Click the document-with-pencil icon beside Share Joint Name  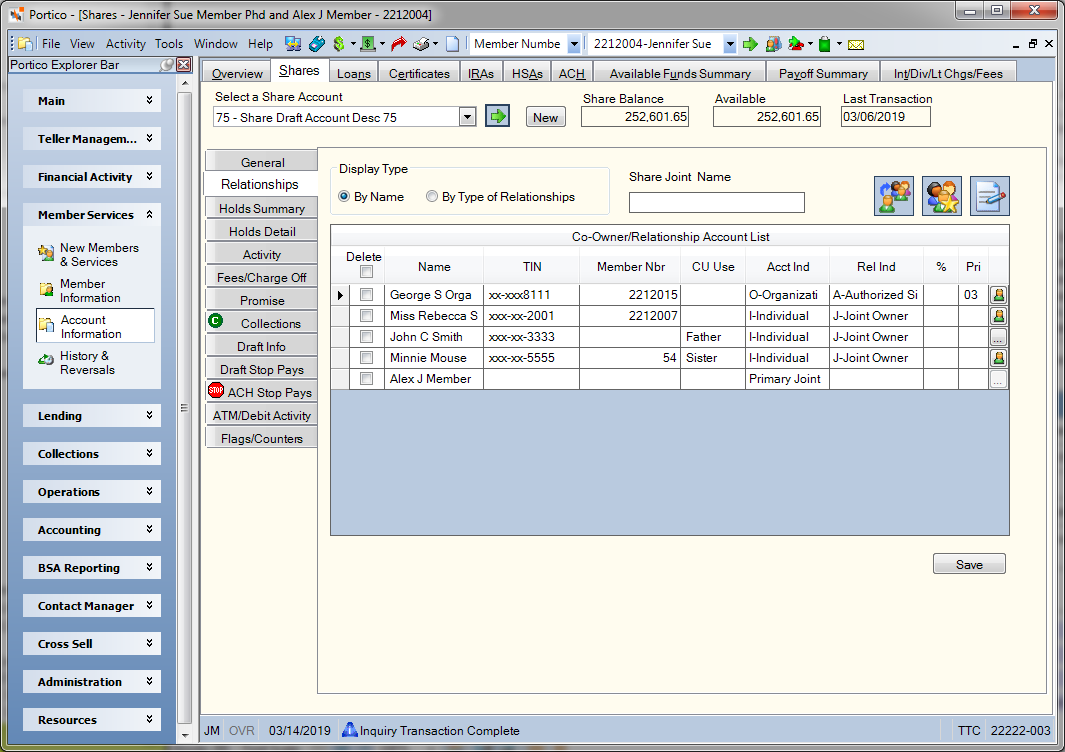[989, 196]
